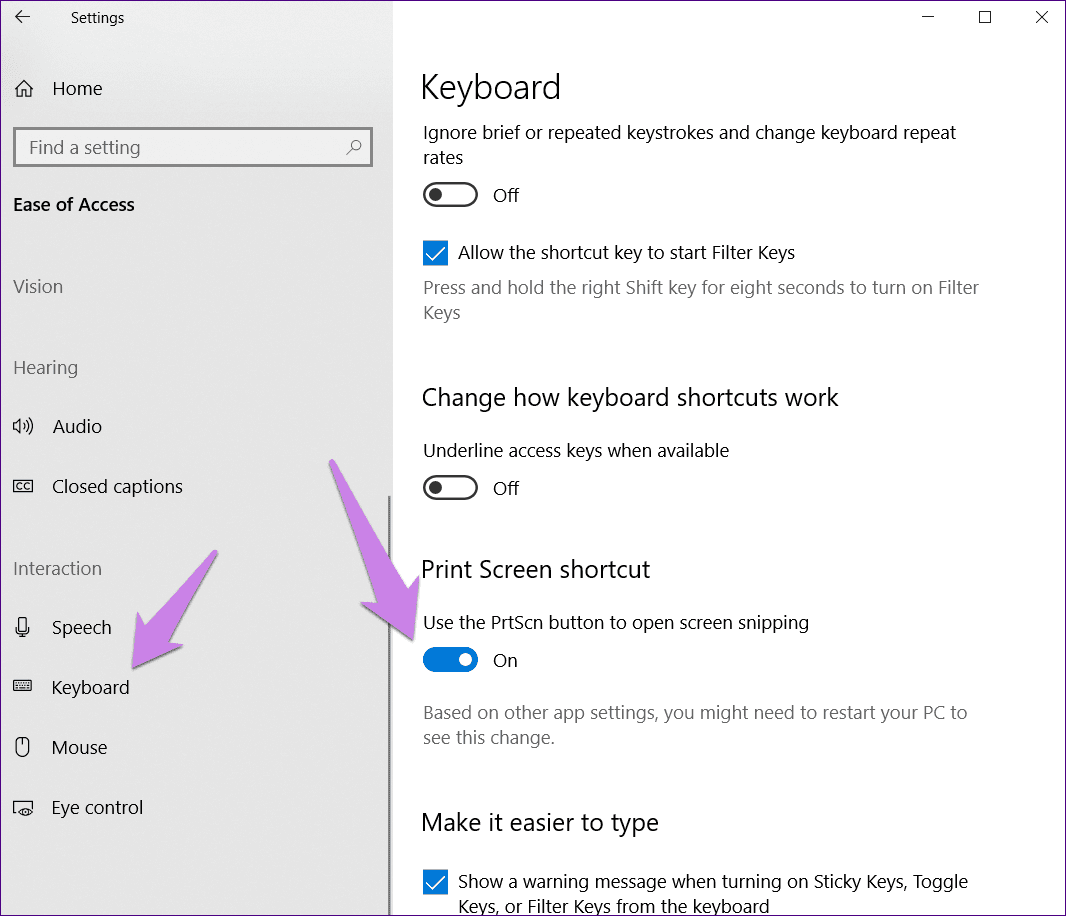Minimize the Settings window

pyautogui.click(x=928, y=17)
